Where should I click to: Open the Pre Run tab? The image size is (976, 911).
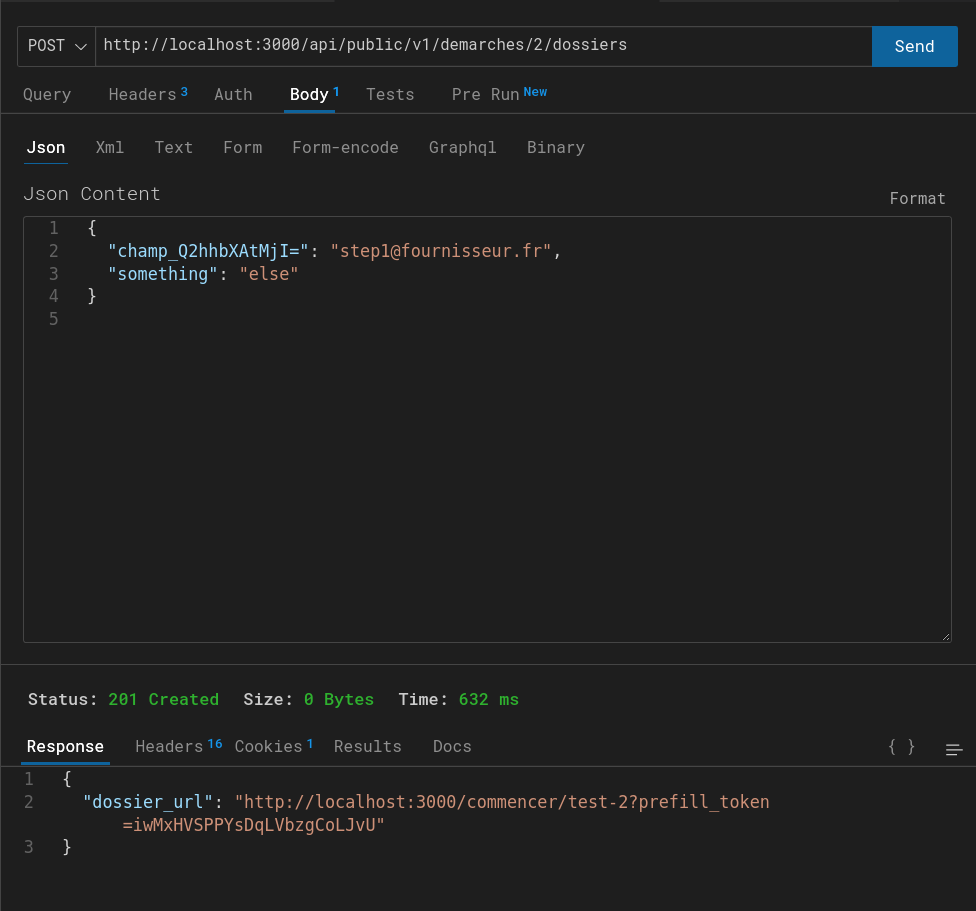click(499, 95)
